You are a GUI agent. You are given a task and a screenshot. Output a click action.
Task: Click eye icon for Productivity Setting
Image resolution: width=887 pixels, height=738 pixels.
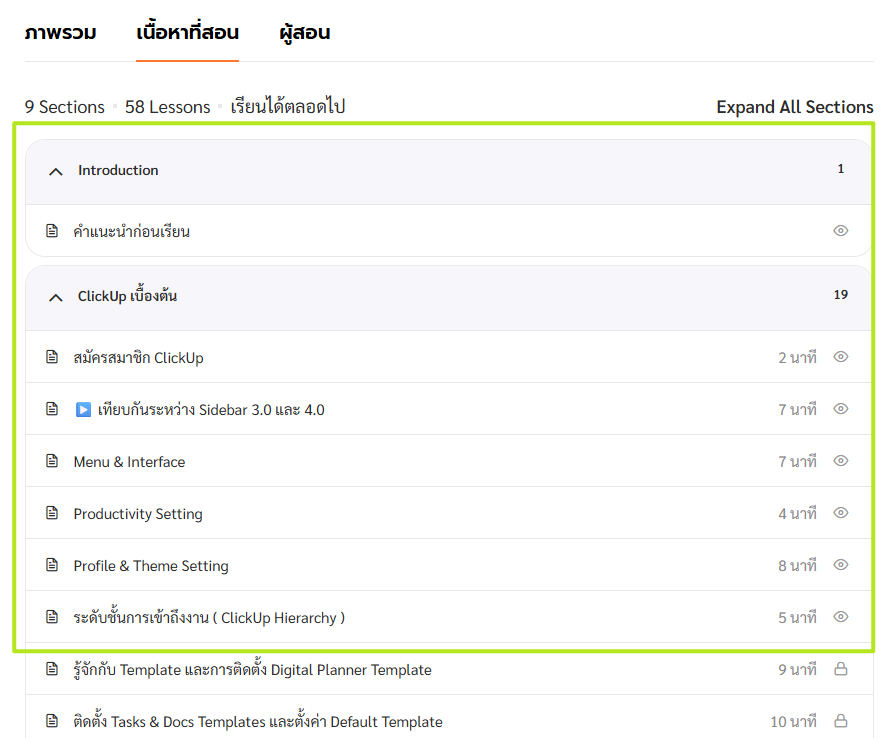tap(841, 513)
